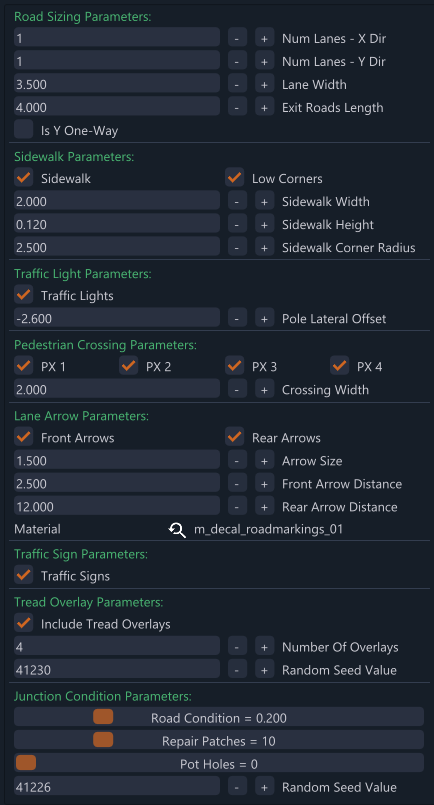Decrease Exit Roads Length with minus
The image size is (434, 805).
[x=237, y=107]
